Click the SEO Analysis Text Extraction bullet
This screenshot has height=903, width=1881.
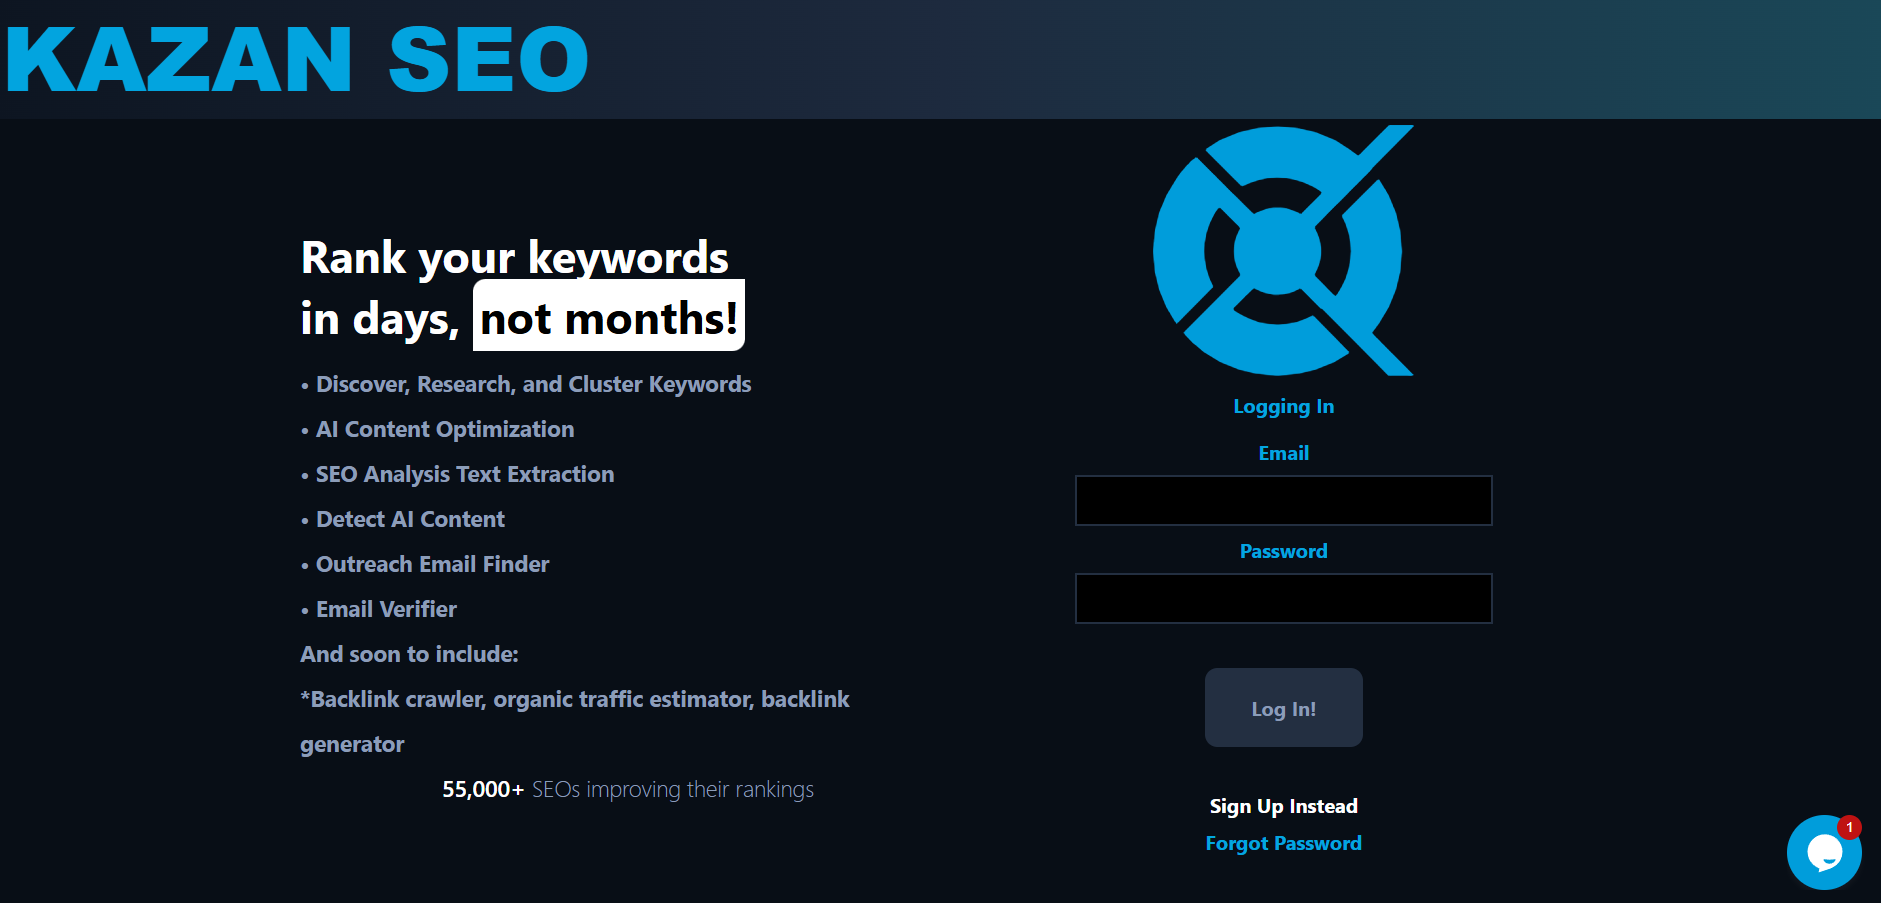(x=464, y=475)
